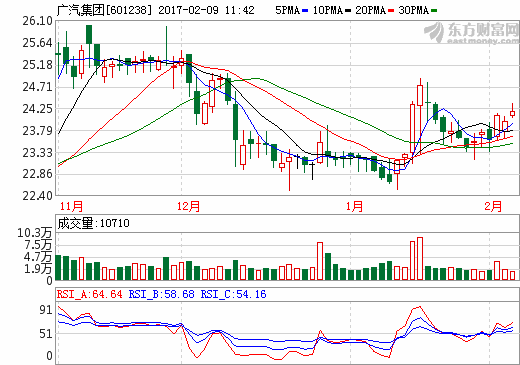Click the 23.79 price axis label
This screenshot has height=365, width=520.
38,131
